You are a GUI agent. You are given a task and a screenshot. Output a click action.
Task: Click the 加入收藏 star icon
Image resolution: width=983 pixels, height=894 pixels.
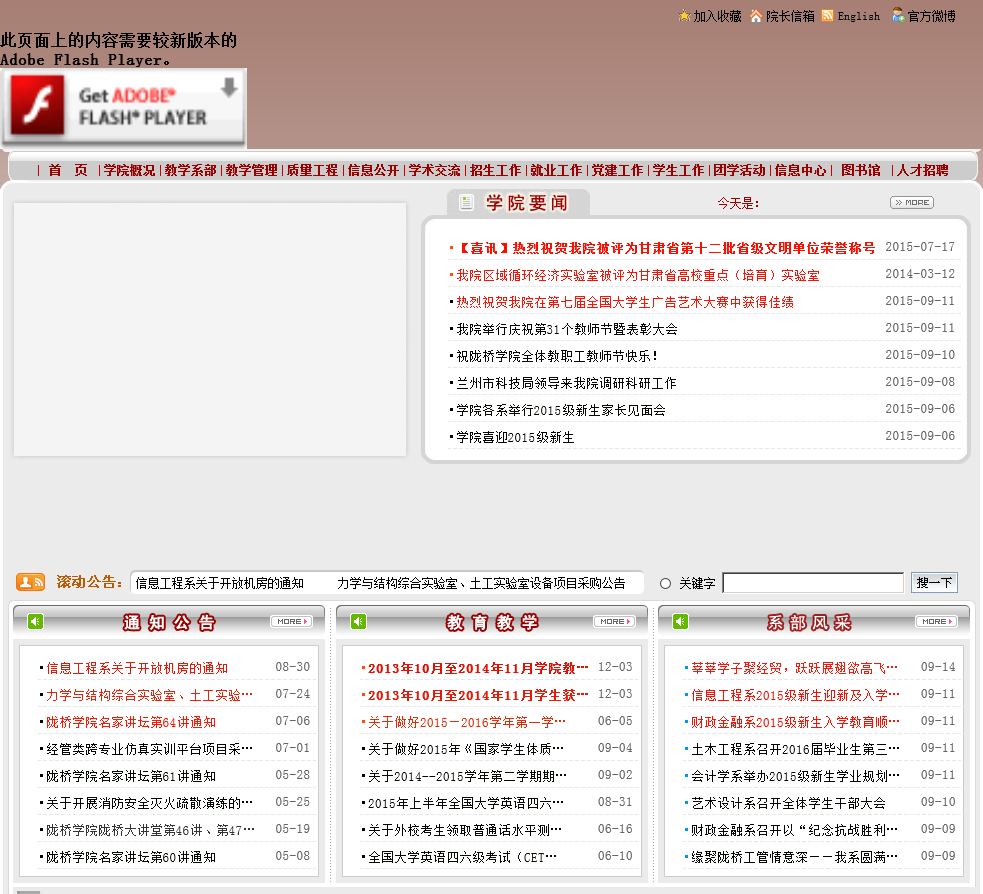[684, 16]
